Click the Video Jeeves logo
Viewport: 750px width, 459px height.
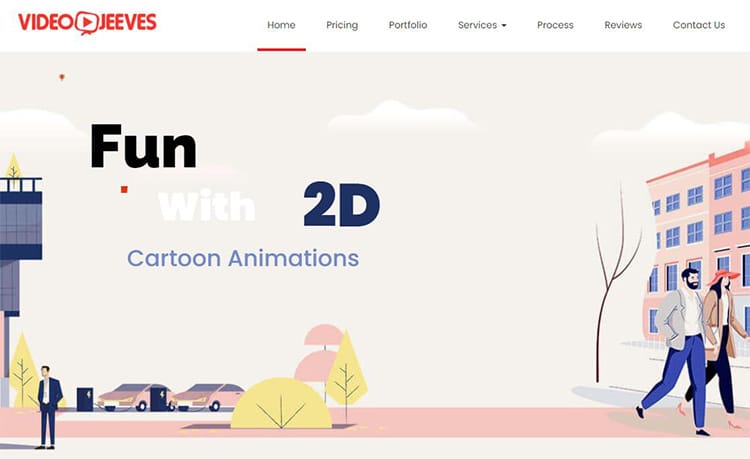coord(87,22)
